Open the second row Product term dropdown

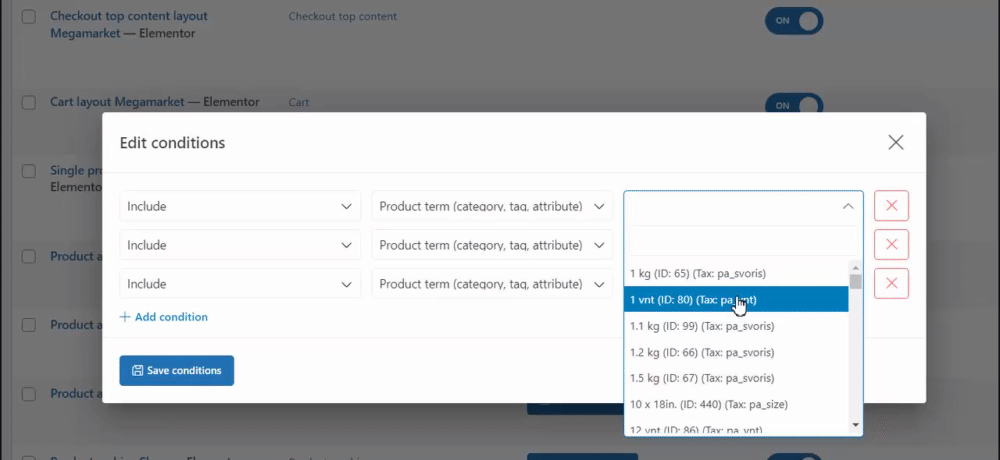click(x=492, y=245)
